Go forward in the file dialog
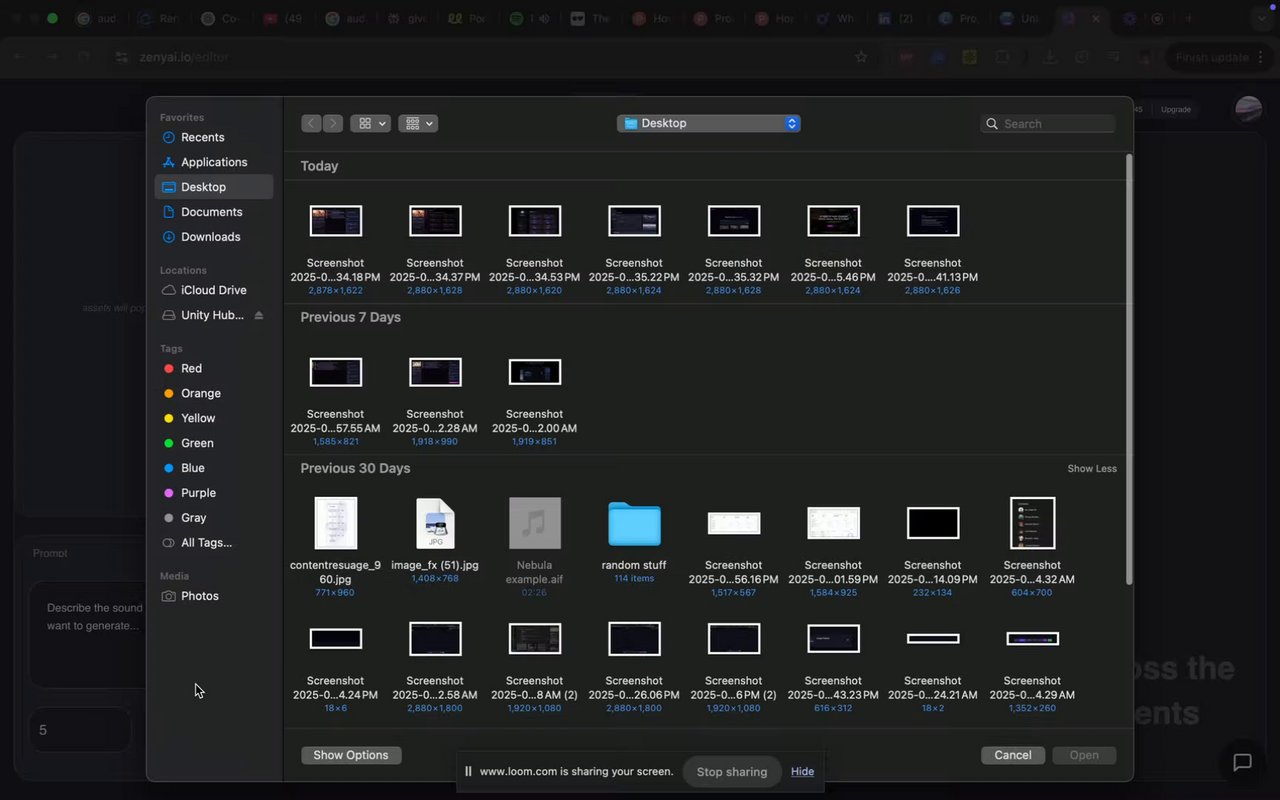The width and height of the screenshot is (1280, 800). pyautogui.click(x=333, y=123)
